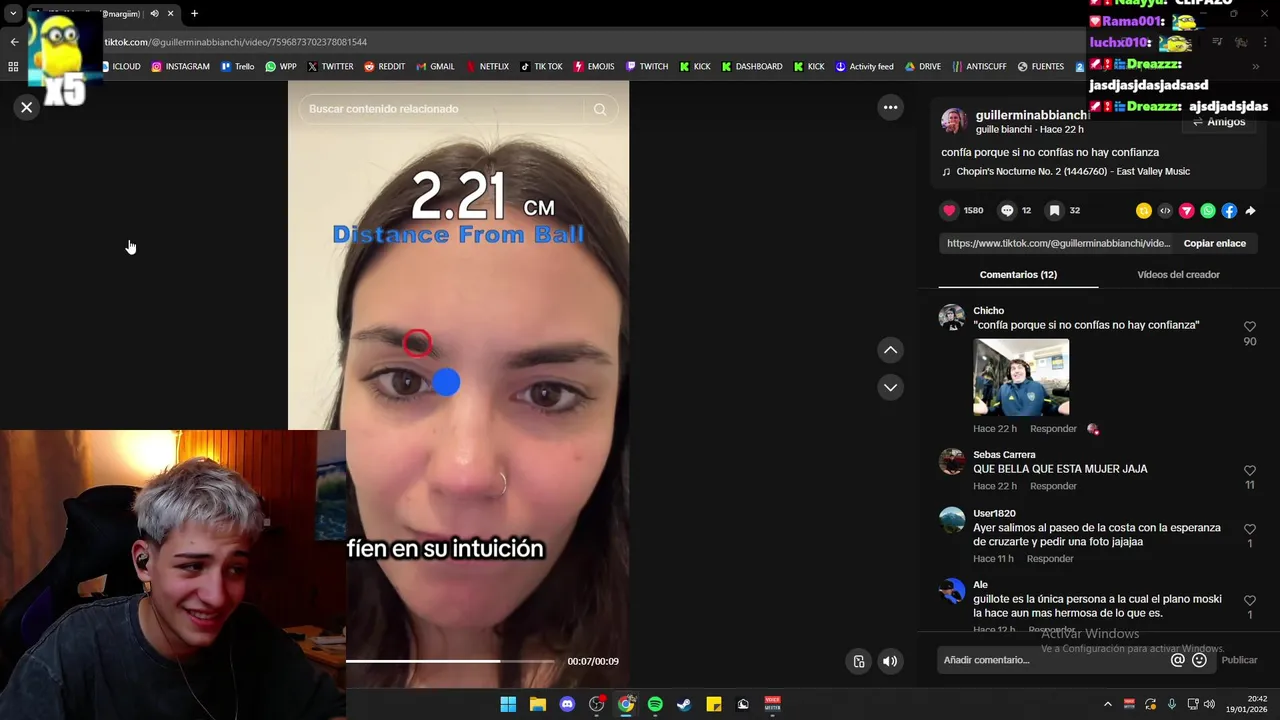This screenshot has height=720, width=1280.
Task: Open a new browser tab with plus
Action: [x=194, y=14]
